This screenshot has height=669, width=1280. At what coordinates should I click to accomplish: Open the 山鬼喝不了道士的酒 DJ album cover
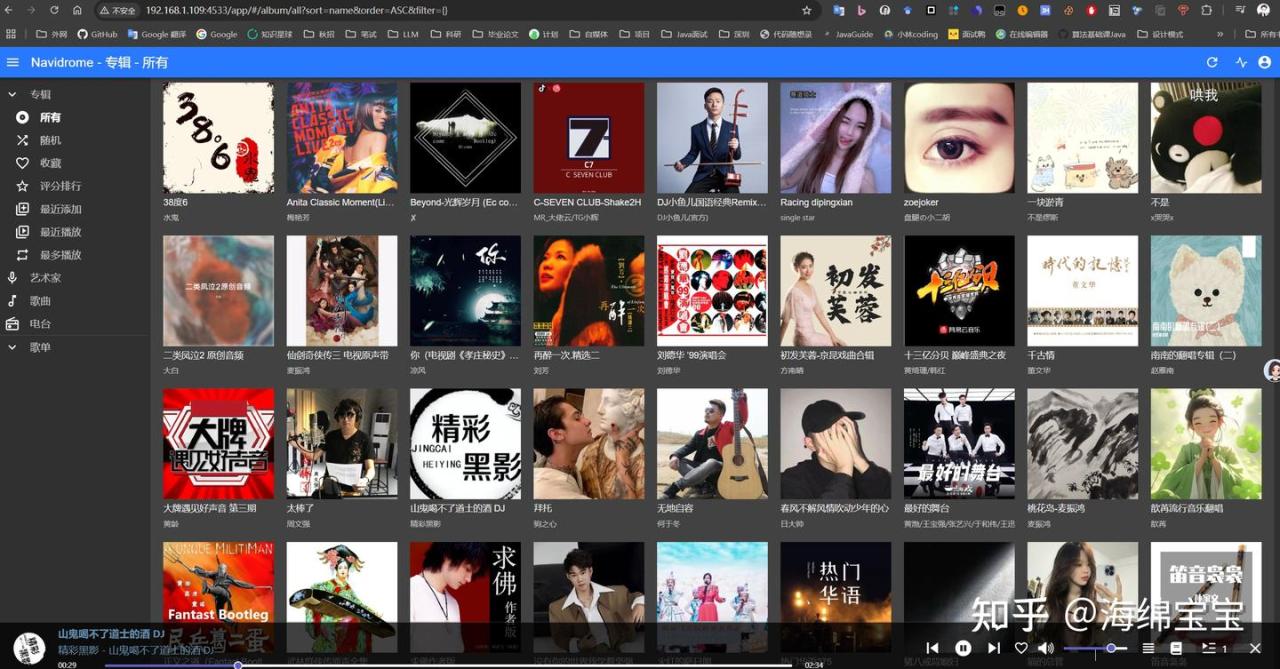(x=465, y=444)
